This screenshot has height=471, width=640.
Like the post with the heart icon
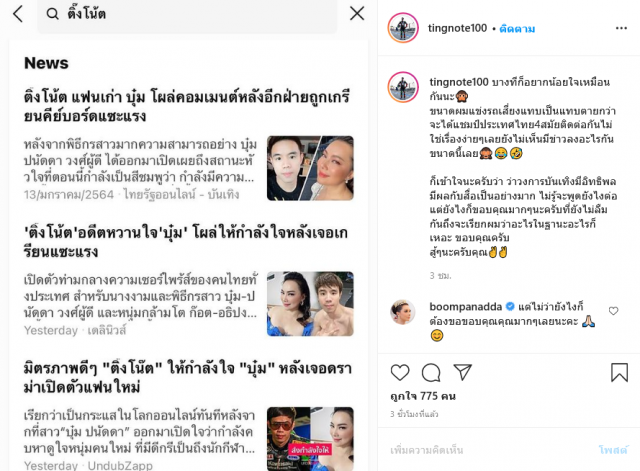[x=400, y=372]
